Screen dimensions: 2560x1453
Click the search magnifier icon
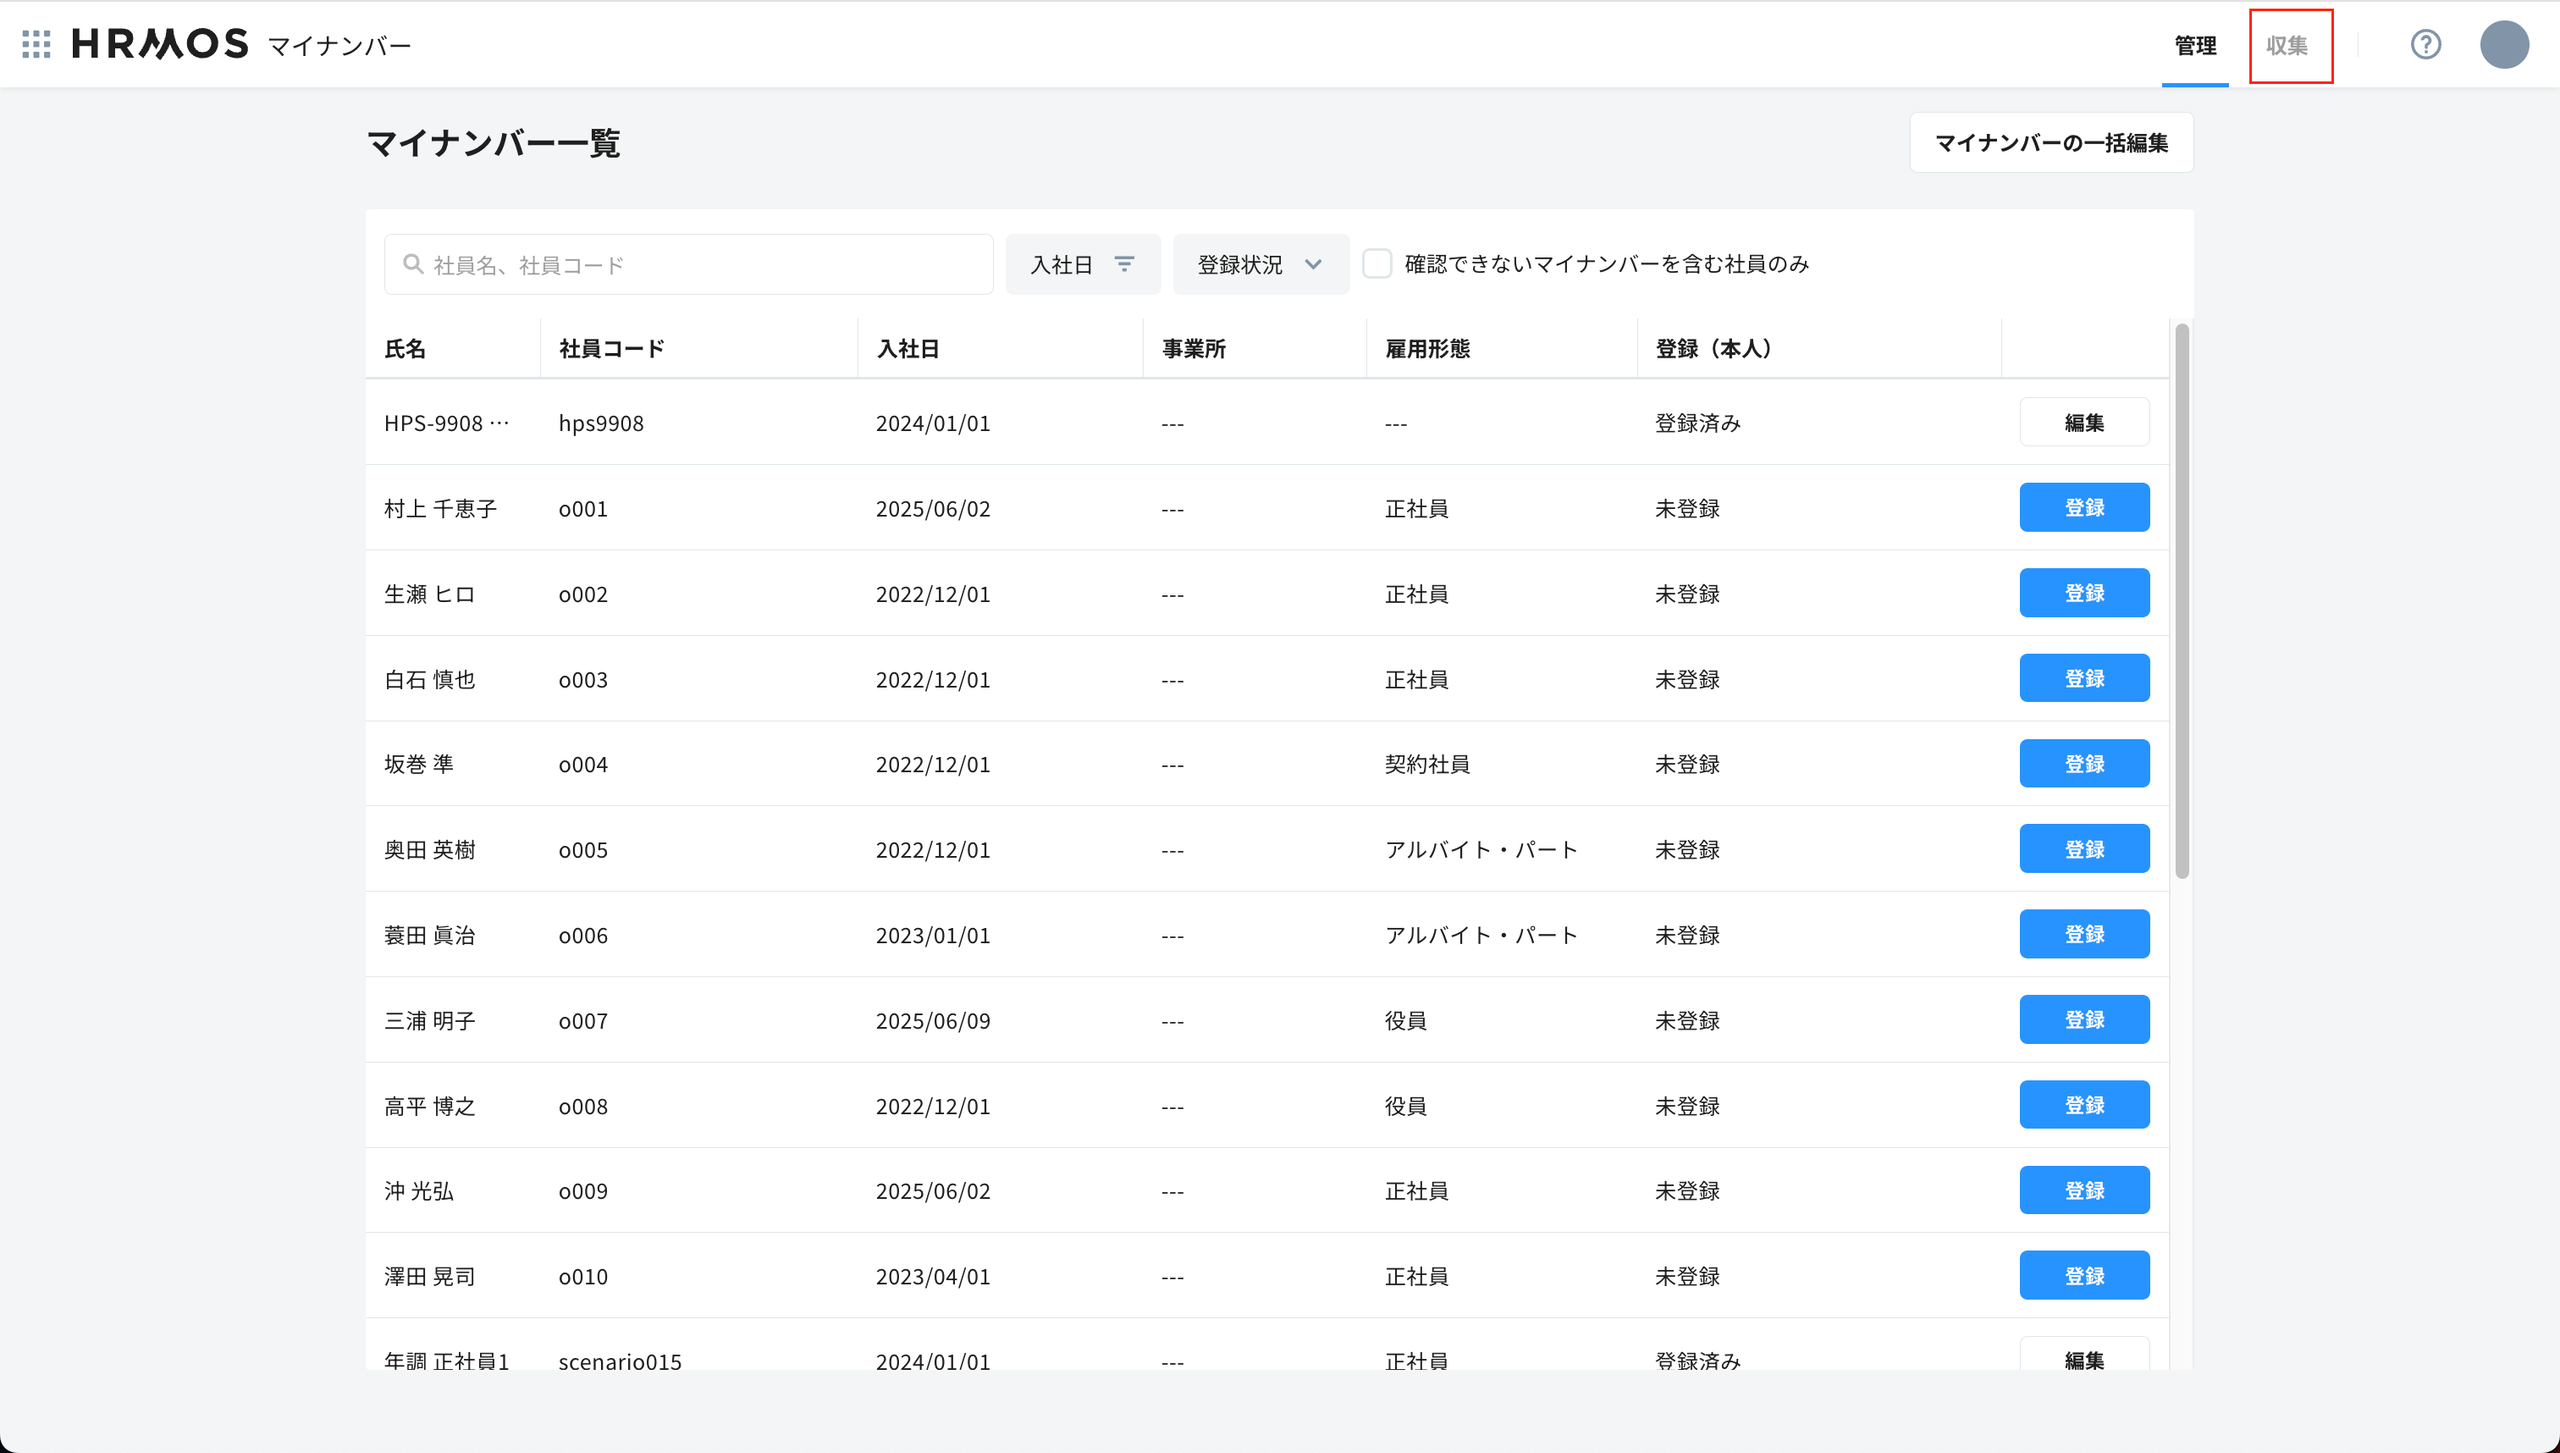tap(412, 264)
